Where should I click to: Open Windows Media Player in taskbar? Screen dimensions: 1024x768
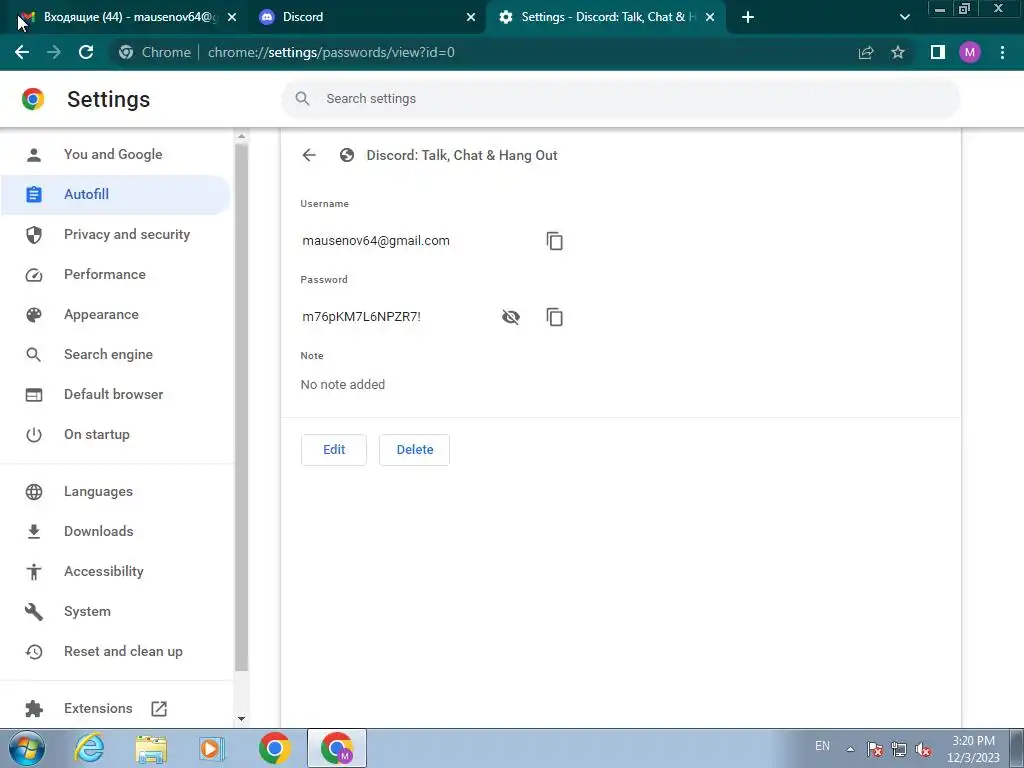point(210,749)
